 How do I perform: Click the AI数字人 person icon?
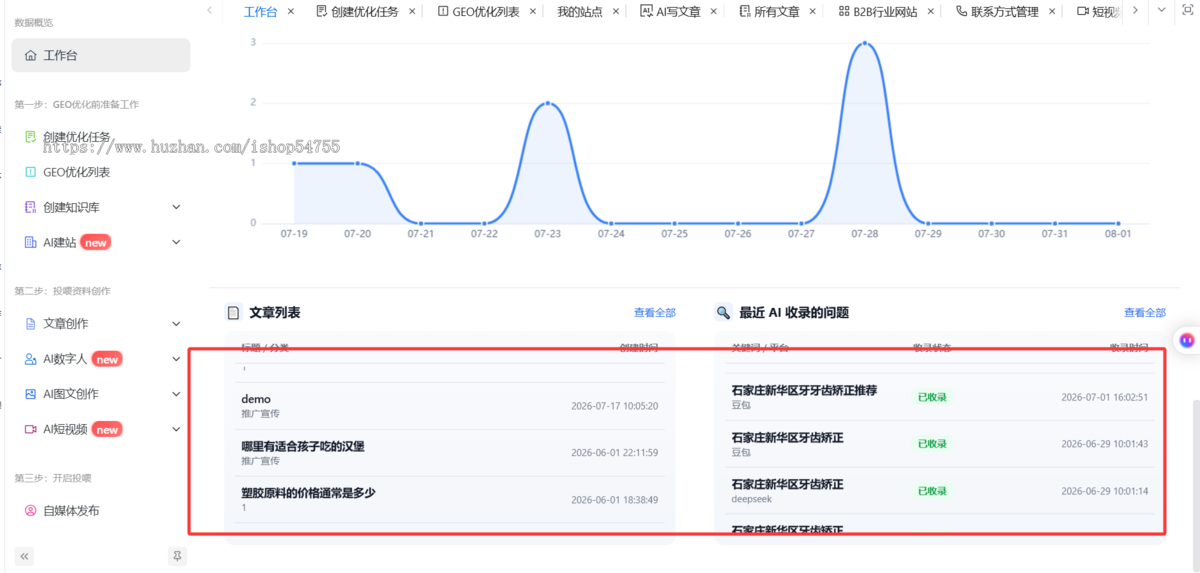pos(30,359)
